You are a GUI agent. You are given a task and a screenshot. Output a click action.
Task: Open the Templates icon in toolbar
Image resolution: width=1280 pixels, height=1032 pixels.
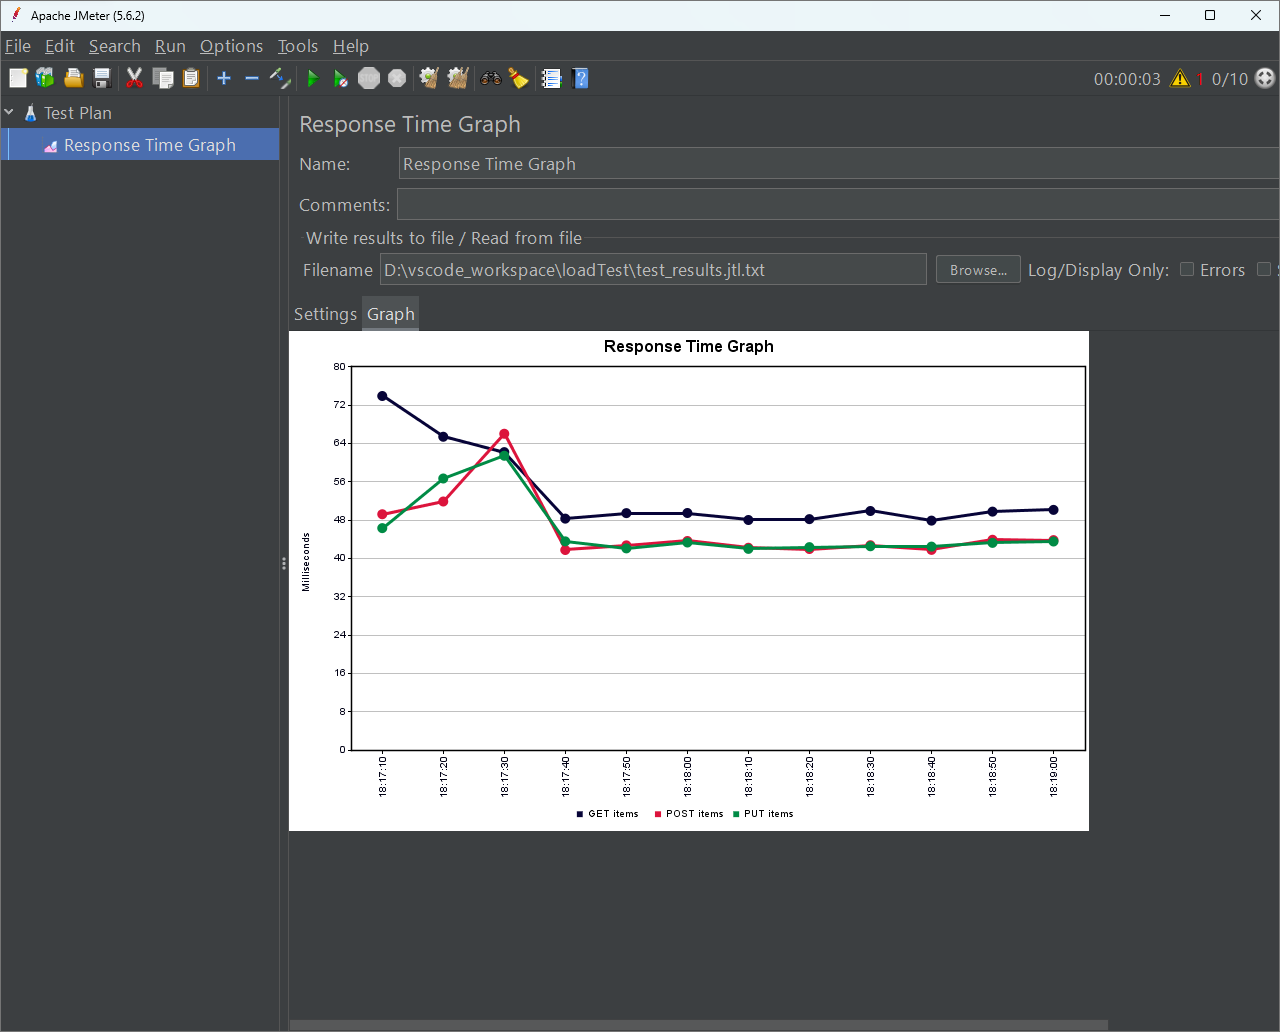coord(45,78)
